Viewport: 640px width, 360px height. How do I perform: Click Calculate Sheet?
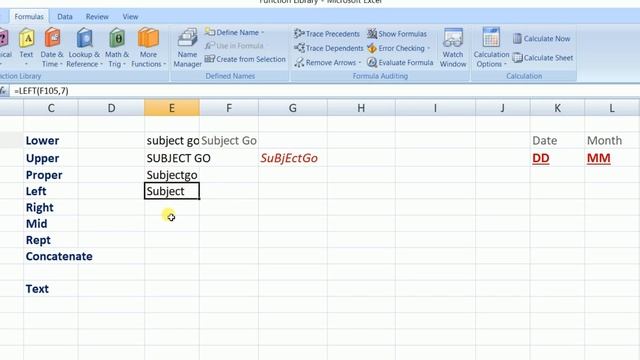coord(543,58)
